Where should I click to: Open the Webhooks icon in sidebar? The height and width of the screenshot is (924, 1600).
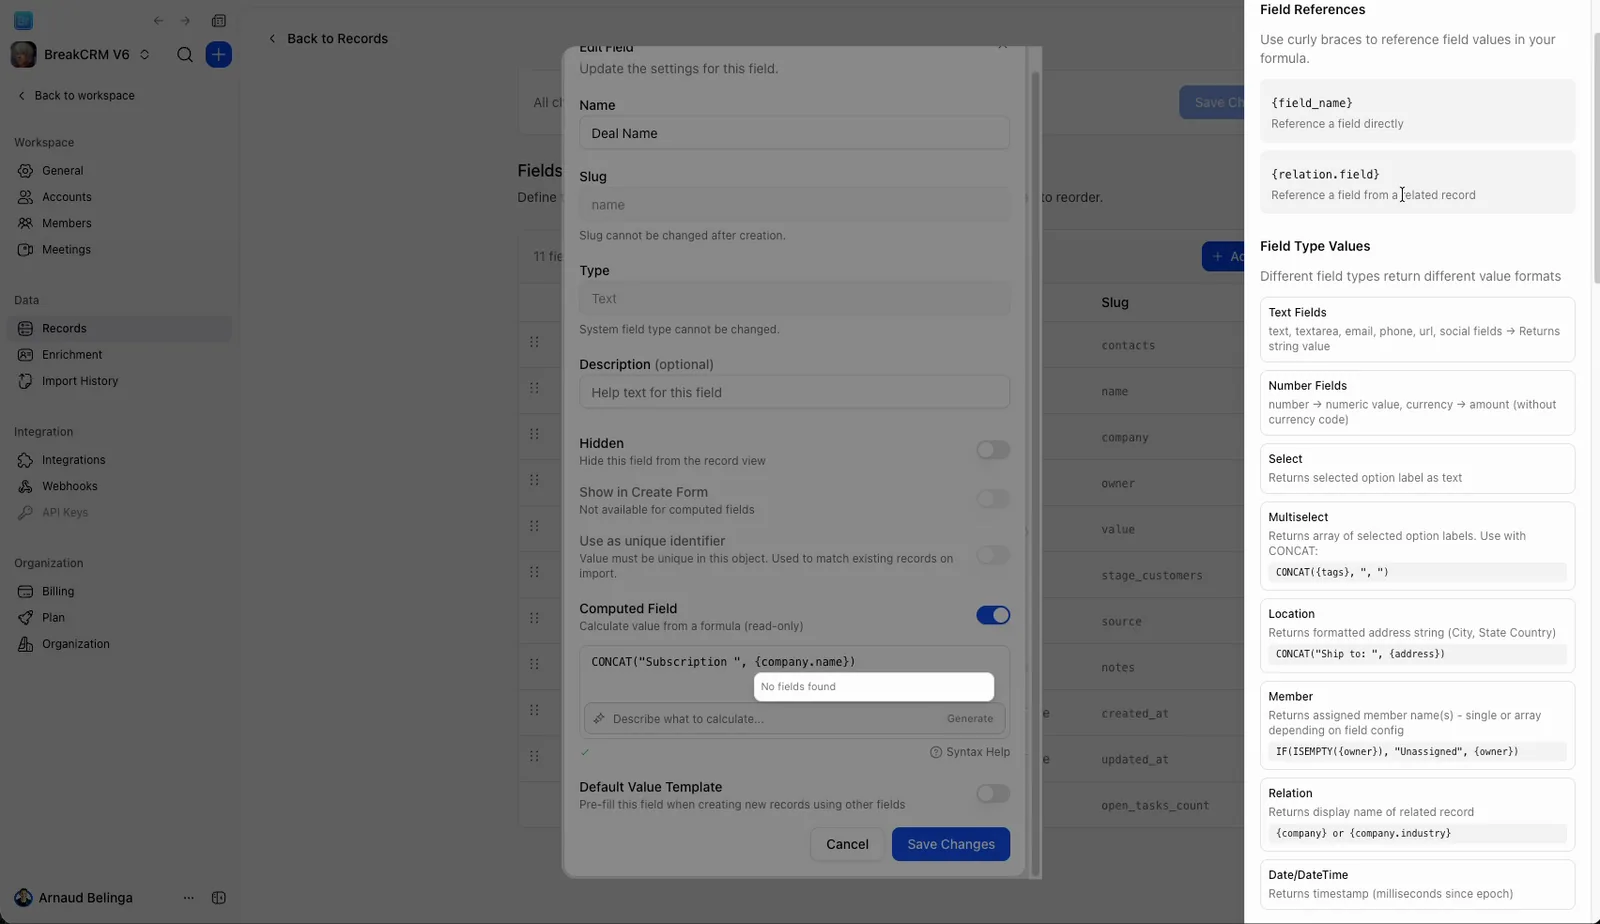click(25, 487)
